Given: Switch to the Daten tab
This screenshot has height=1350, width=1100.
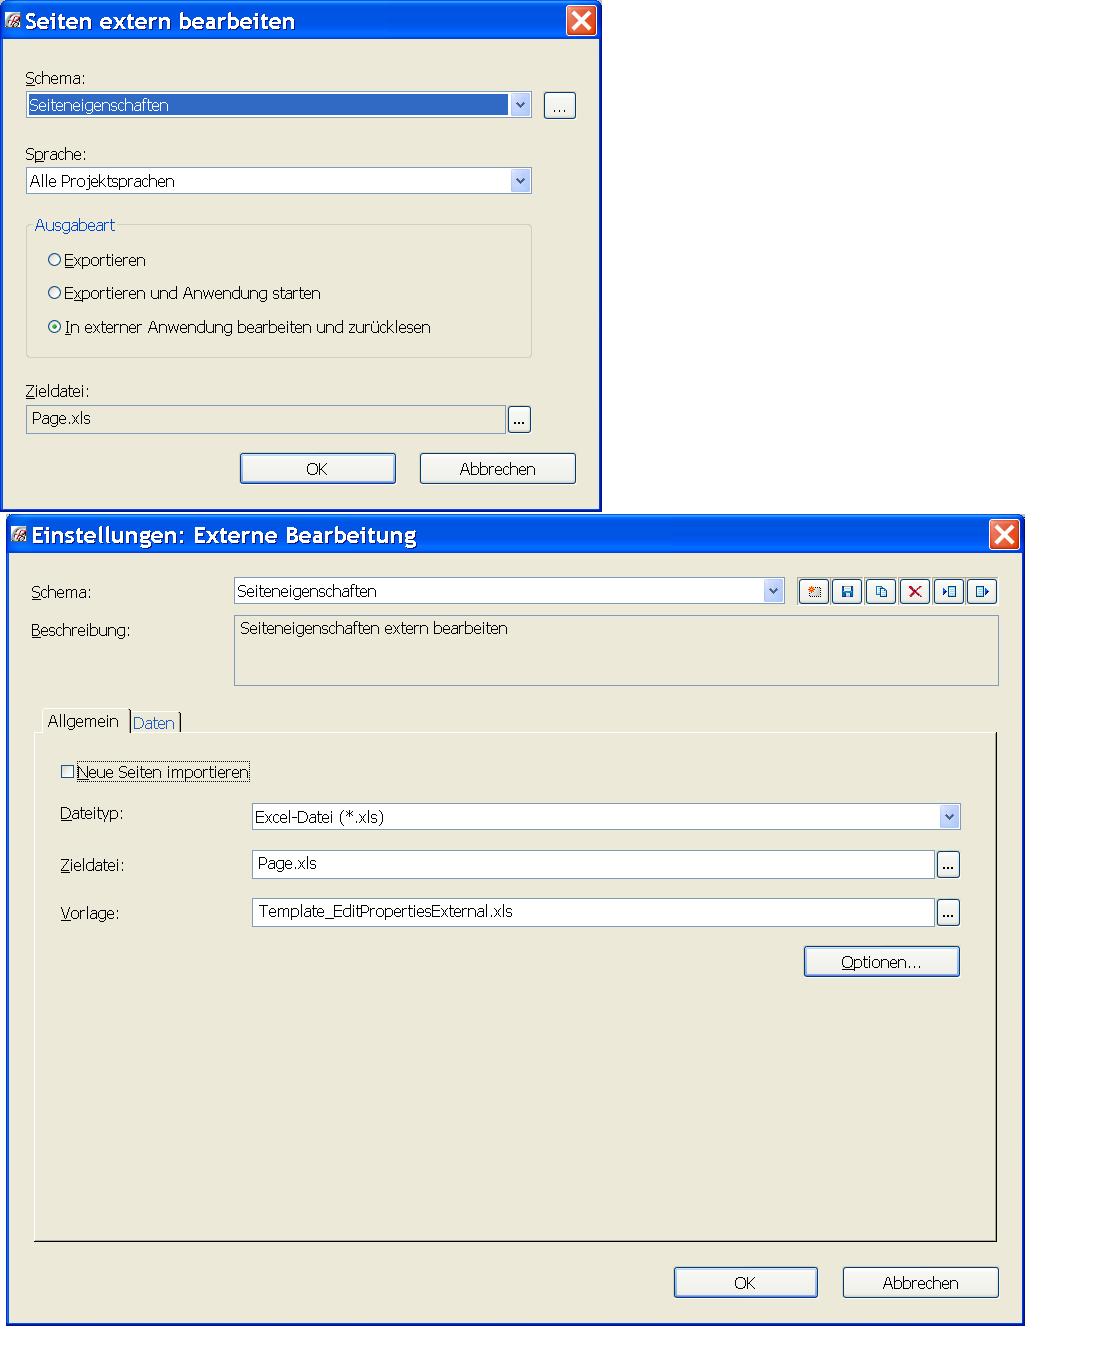Looking at the screenshot, I should click(154, 723).
